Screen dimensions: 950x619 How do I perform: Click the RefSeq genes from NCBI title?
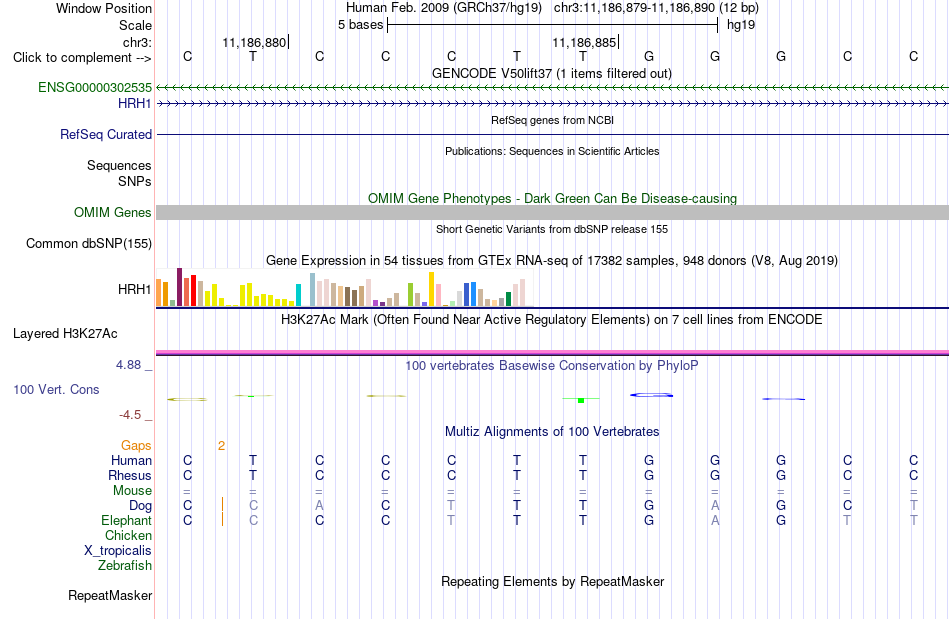pos(552,120)
